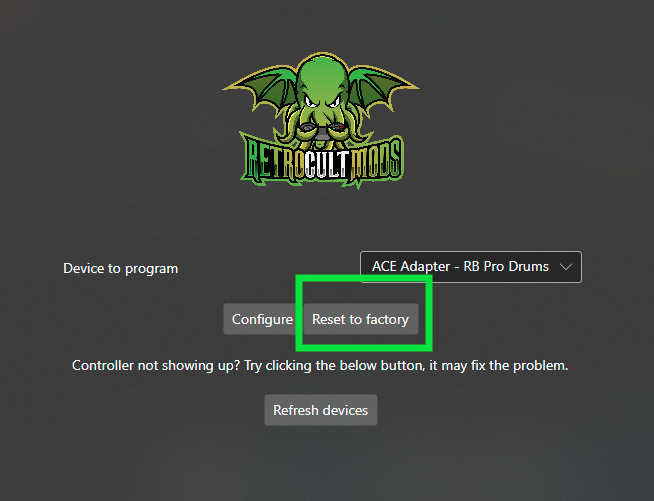Click the left bat wing of the logo

261,88
